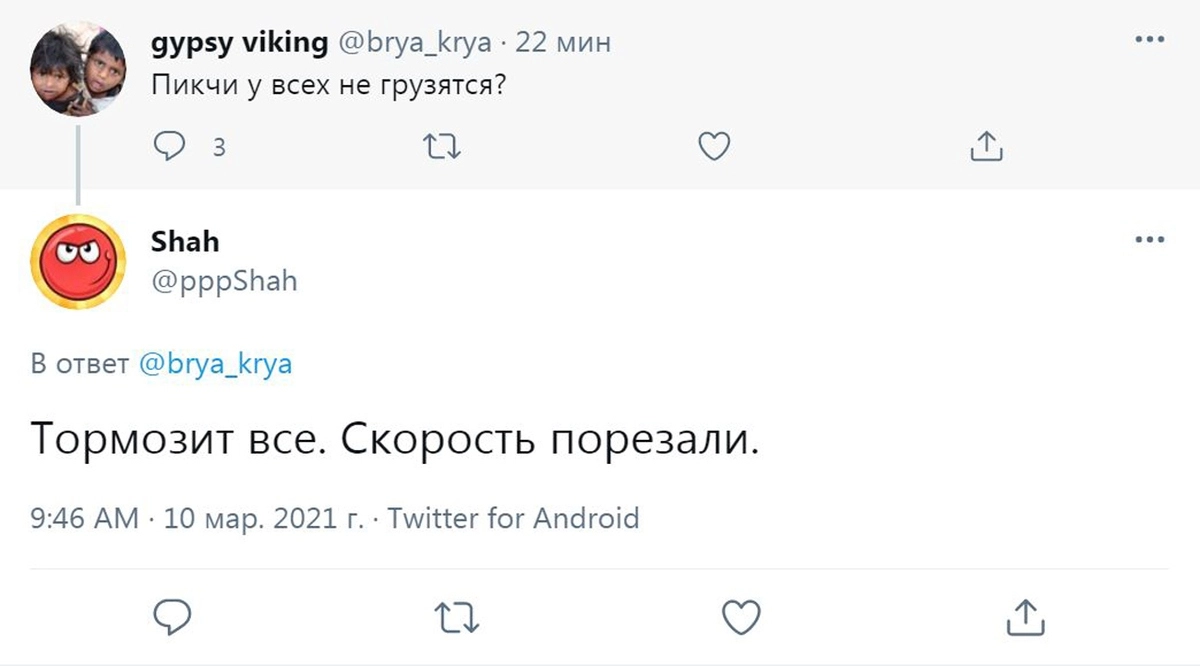
Task: Open more options for Shah's tweet
Action: (x=1150, y=240)
